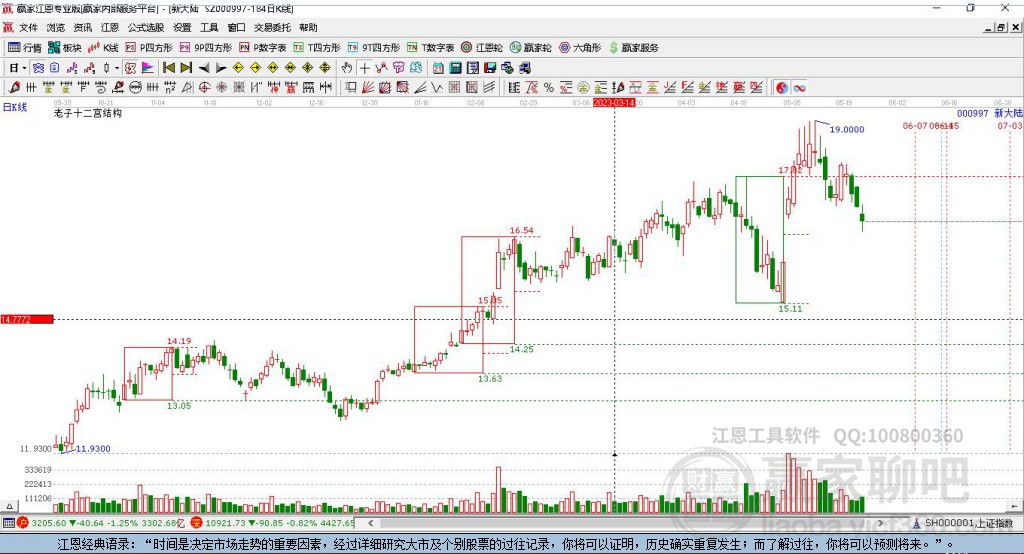1024x554 pixels.
Task: Click the 老子十二宫结构 indicator title
Action: (88, 113)
